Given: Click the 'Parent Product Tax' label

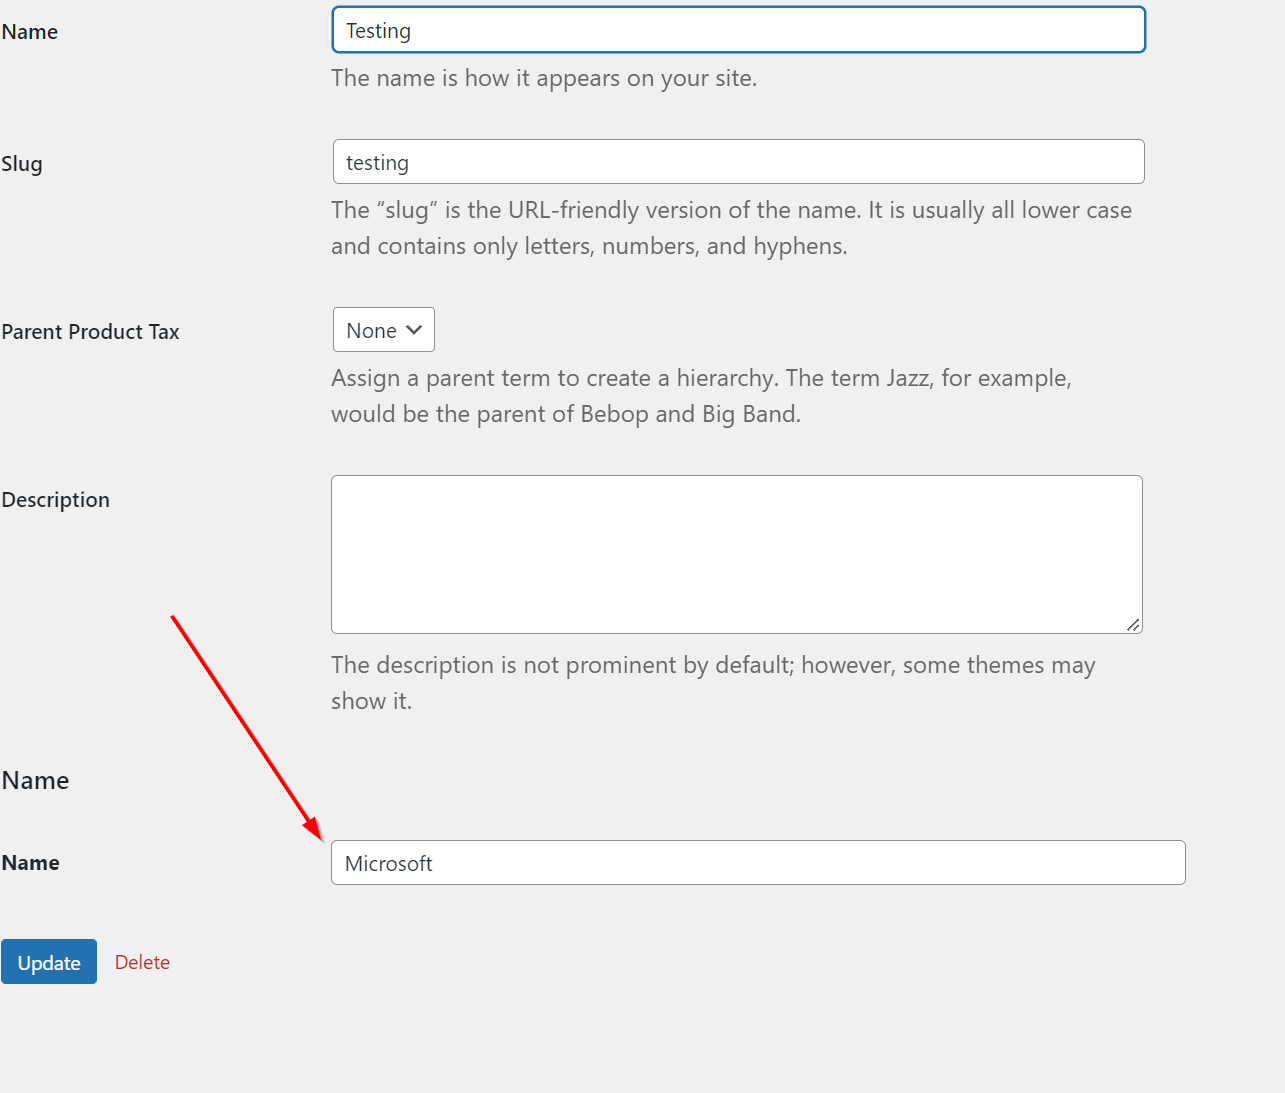Looking at the screenshot, I should click(x=91, y=332).
